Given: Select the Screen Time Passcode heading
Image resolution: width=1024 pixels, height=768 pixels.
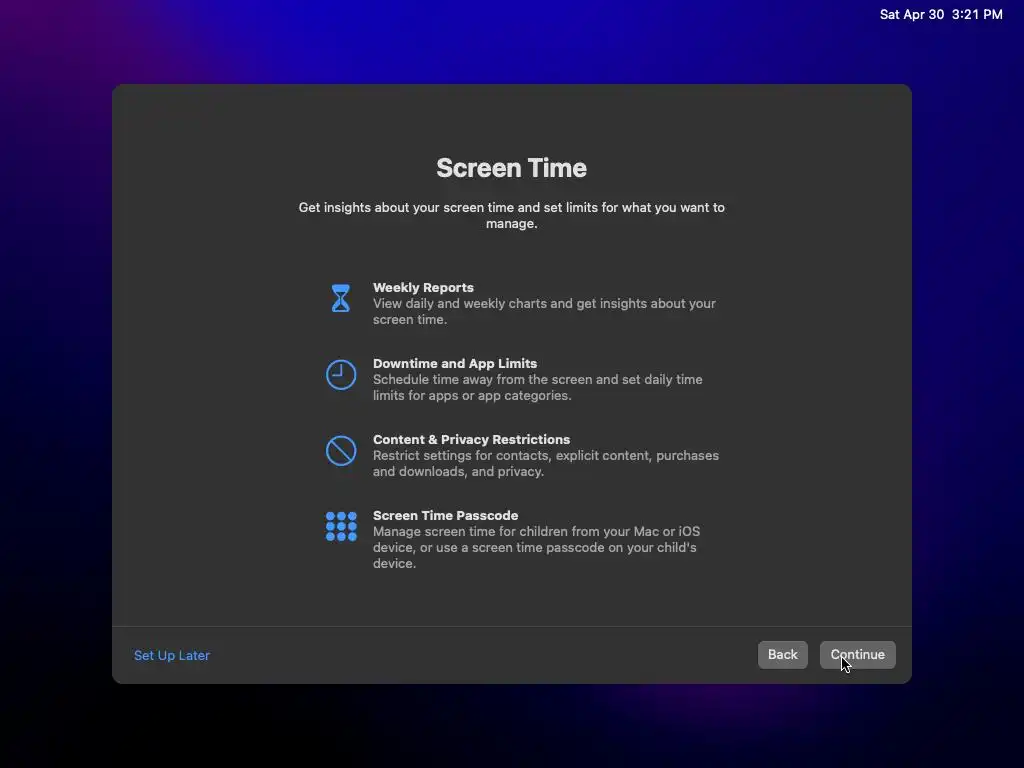Looking at the screenshot, I should [445, 515].
